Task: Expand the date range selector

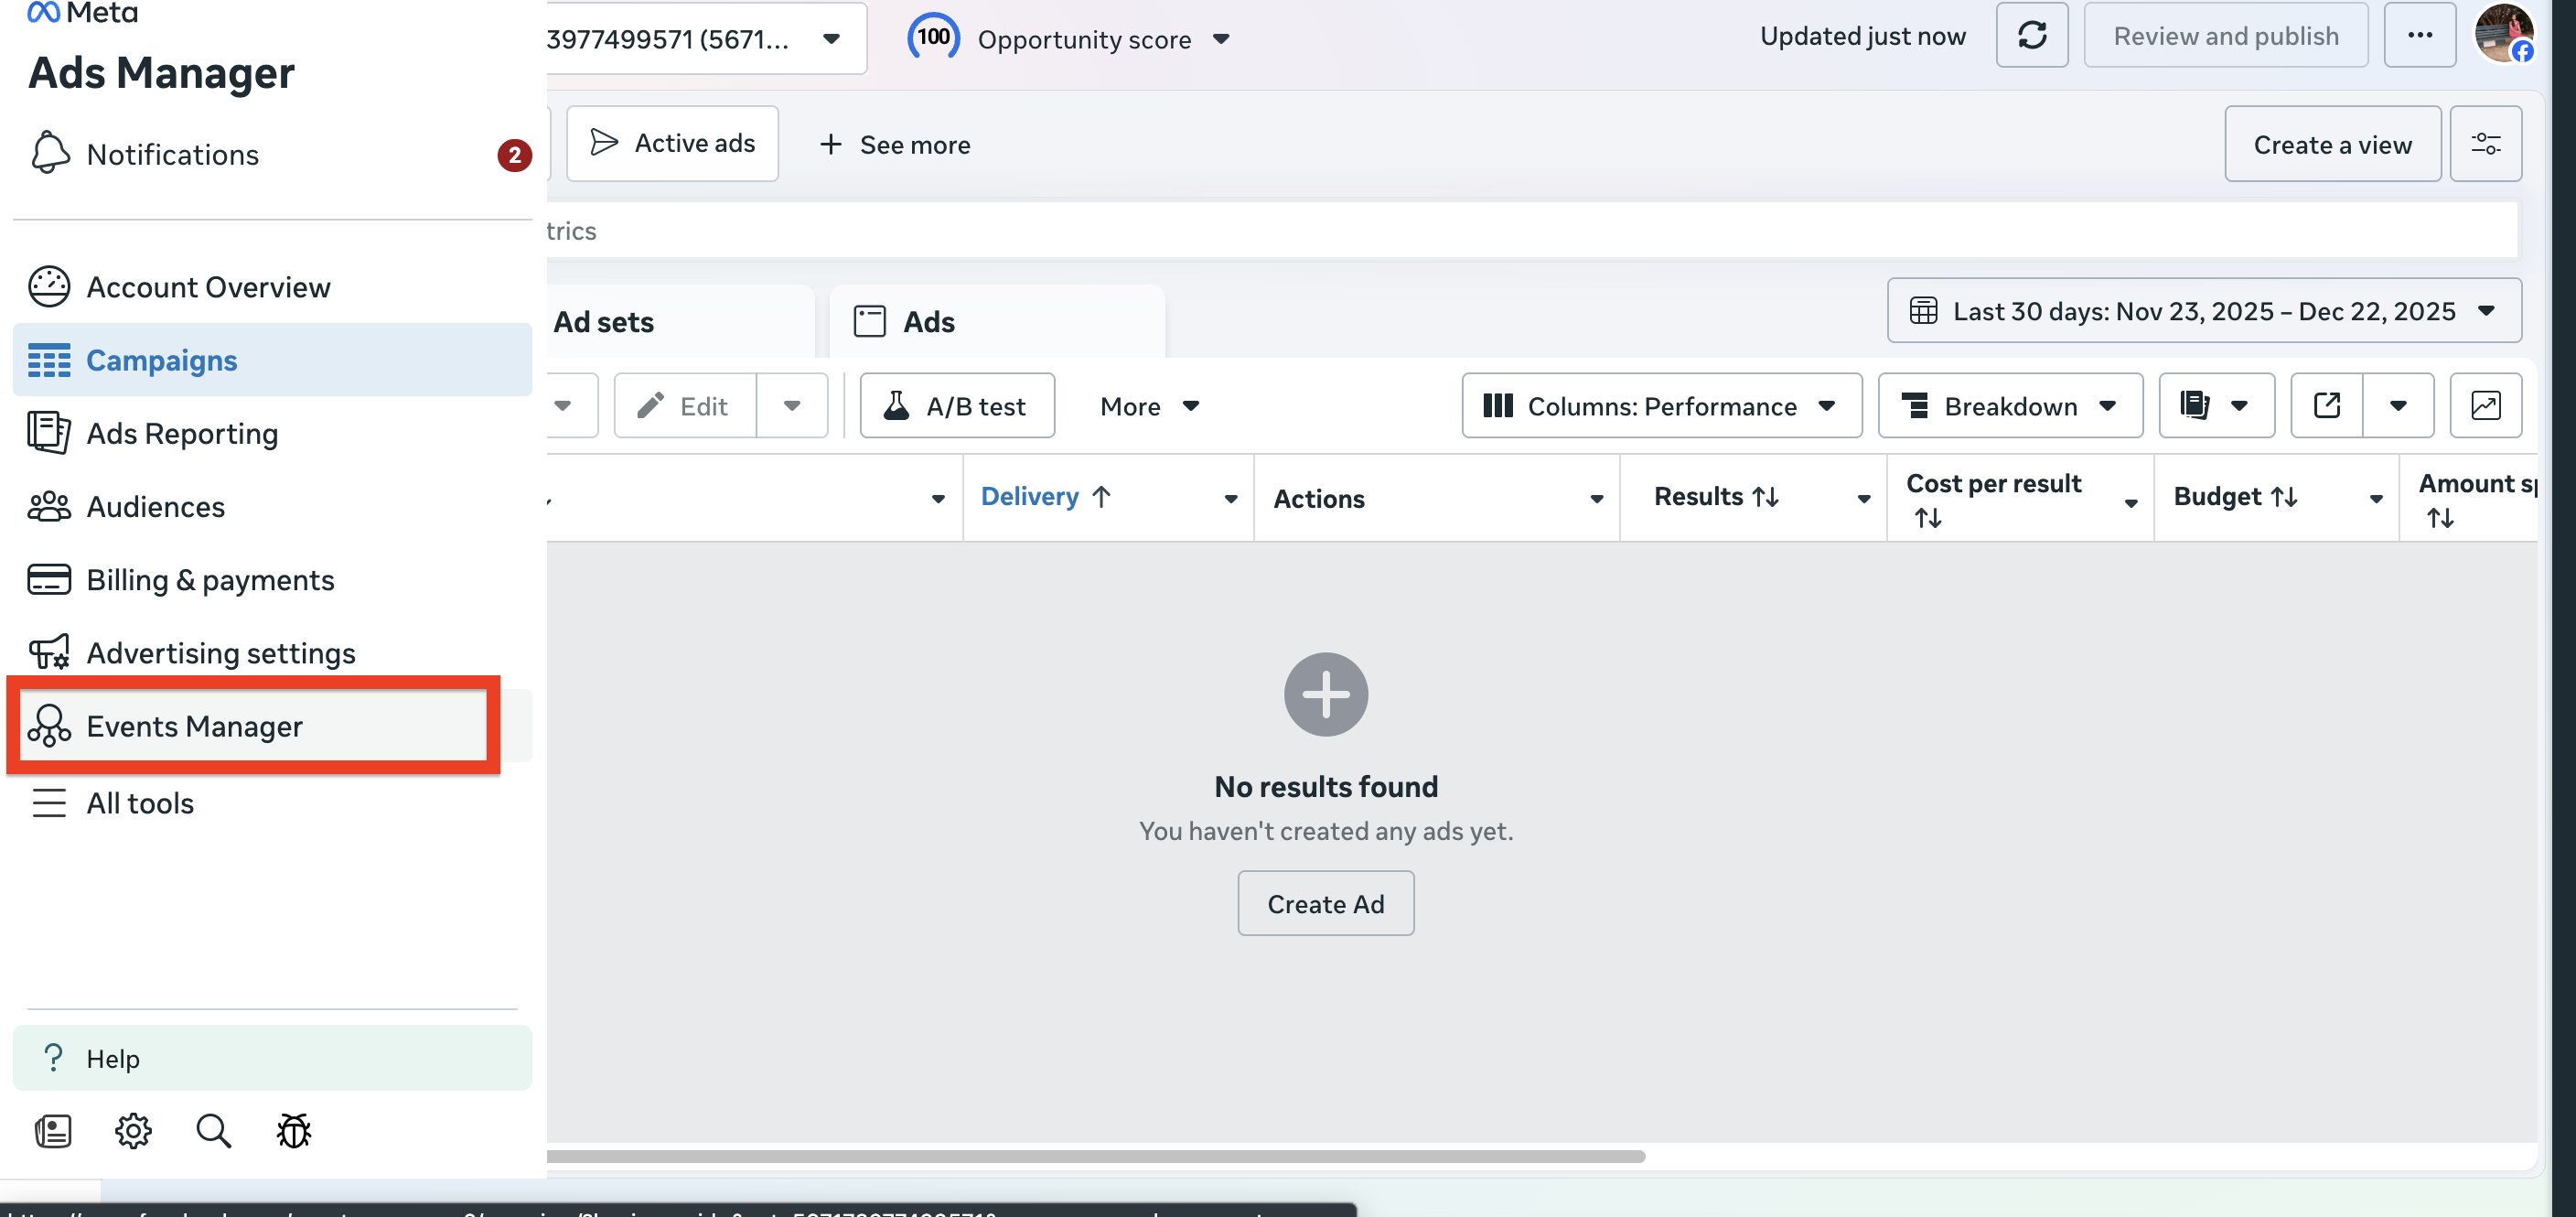Action: [x=2203, y=311]
